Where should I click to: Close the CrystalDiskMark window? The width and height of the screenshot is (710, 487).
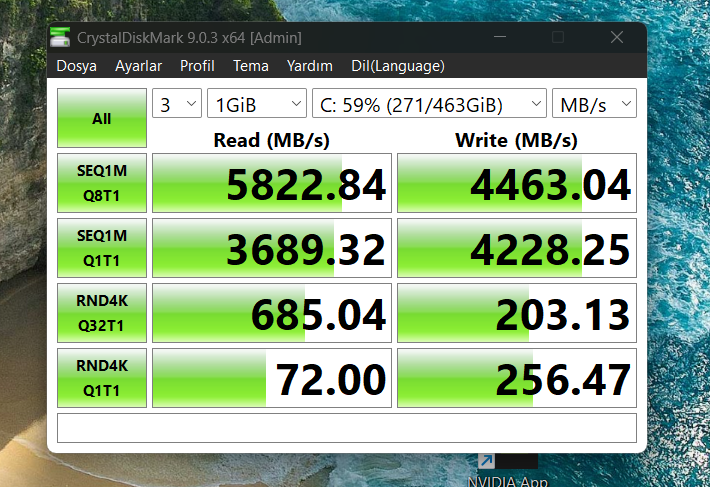pyautogui.click(x=617, y=37)
